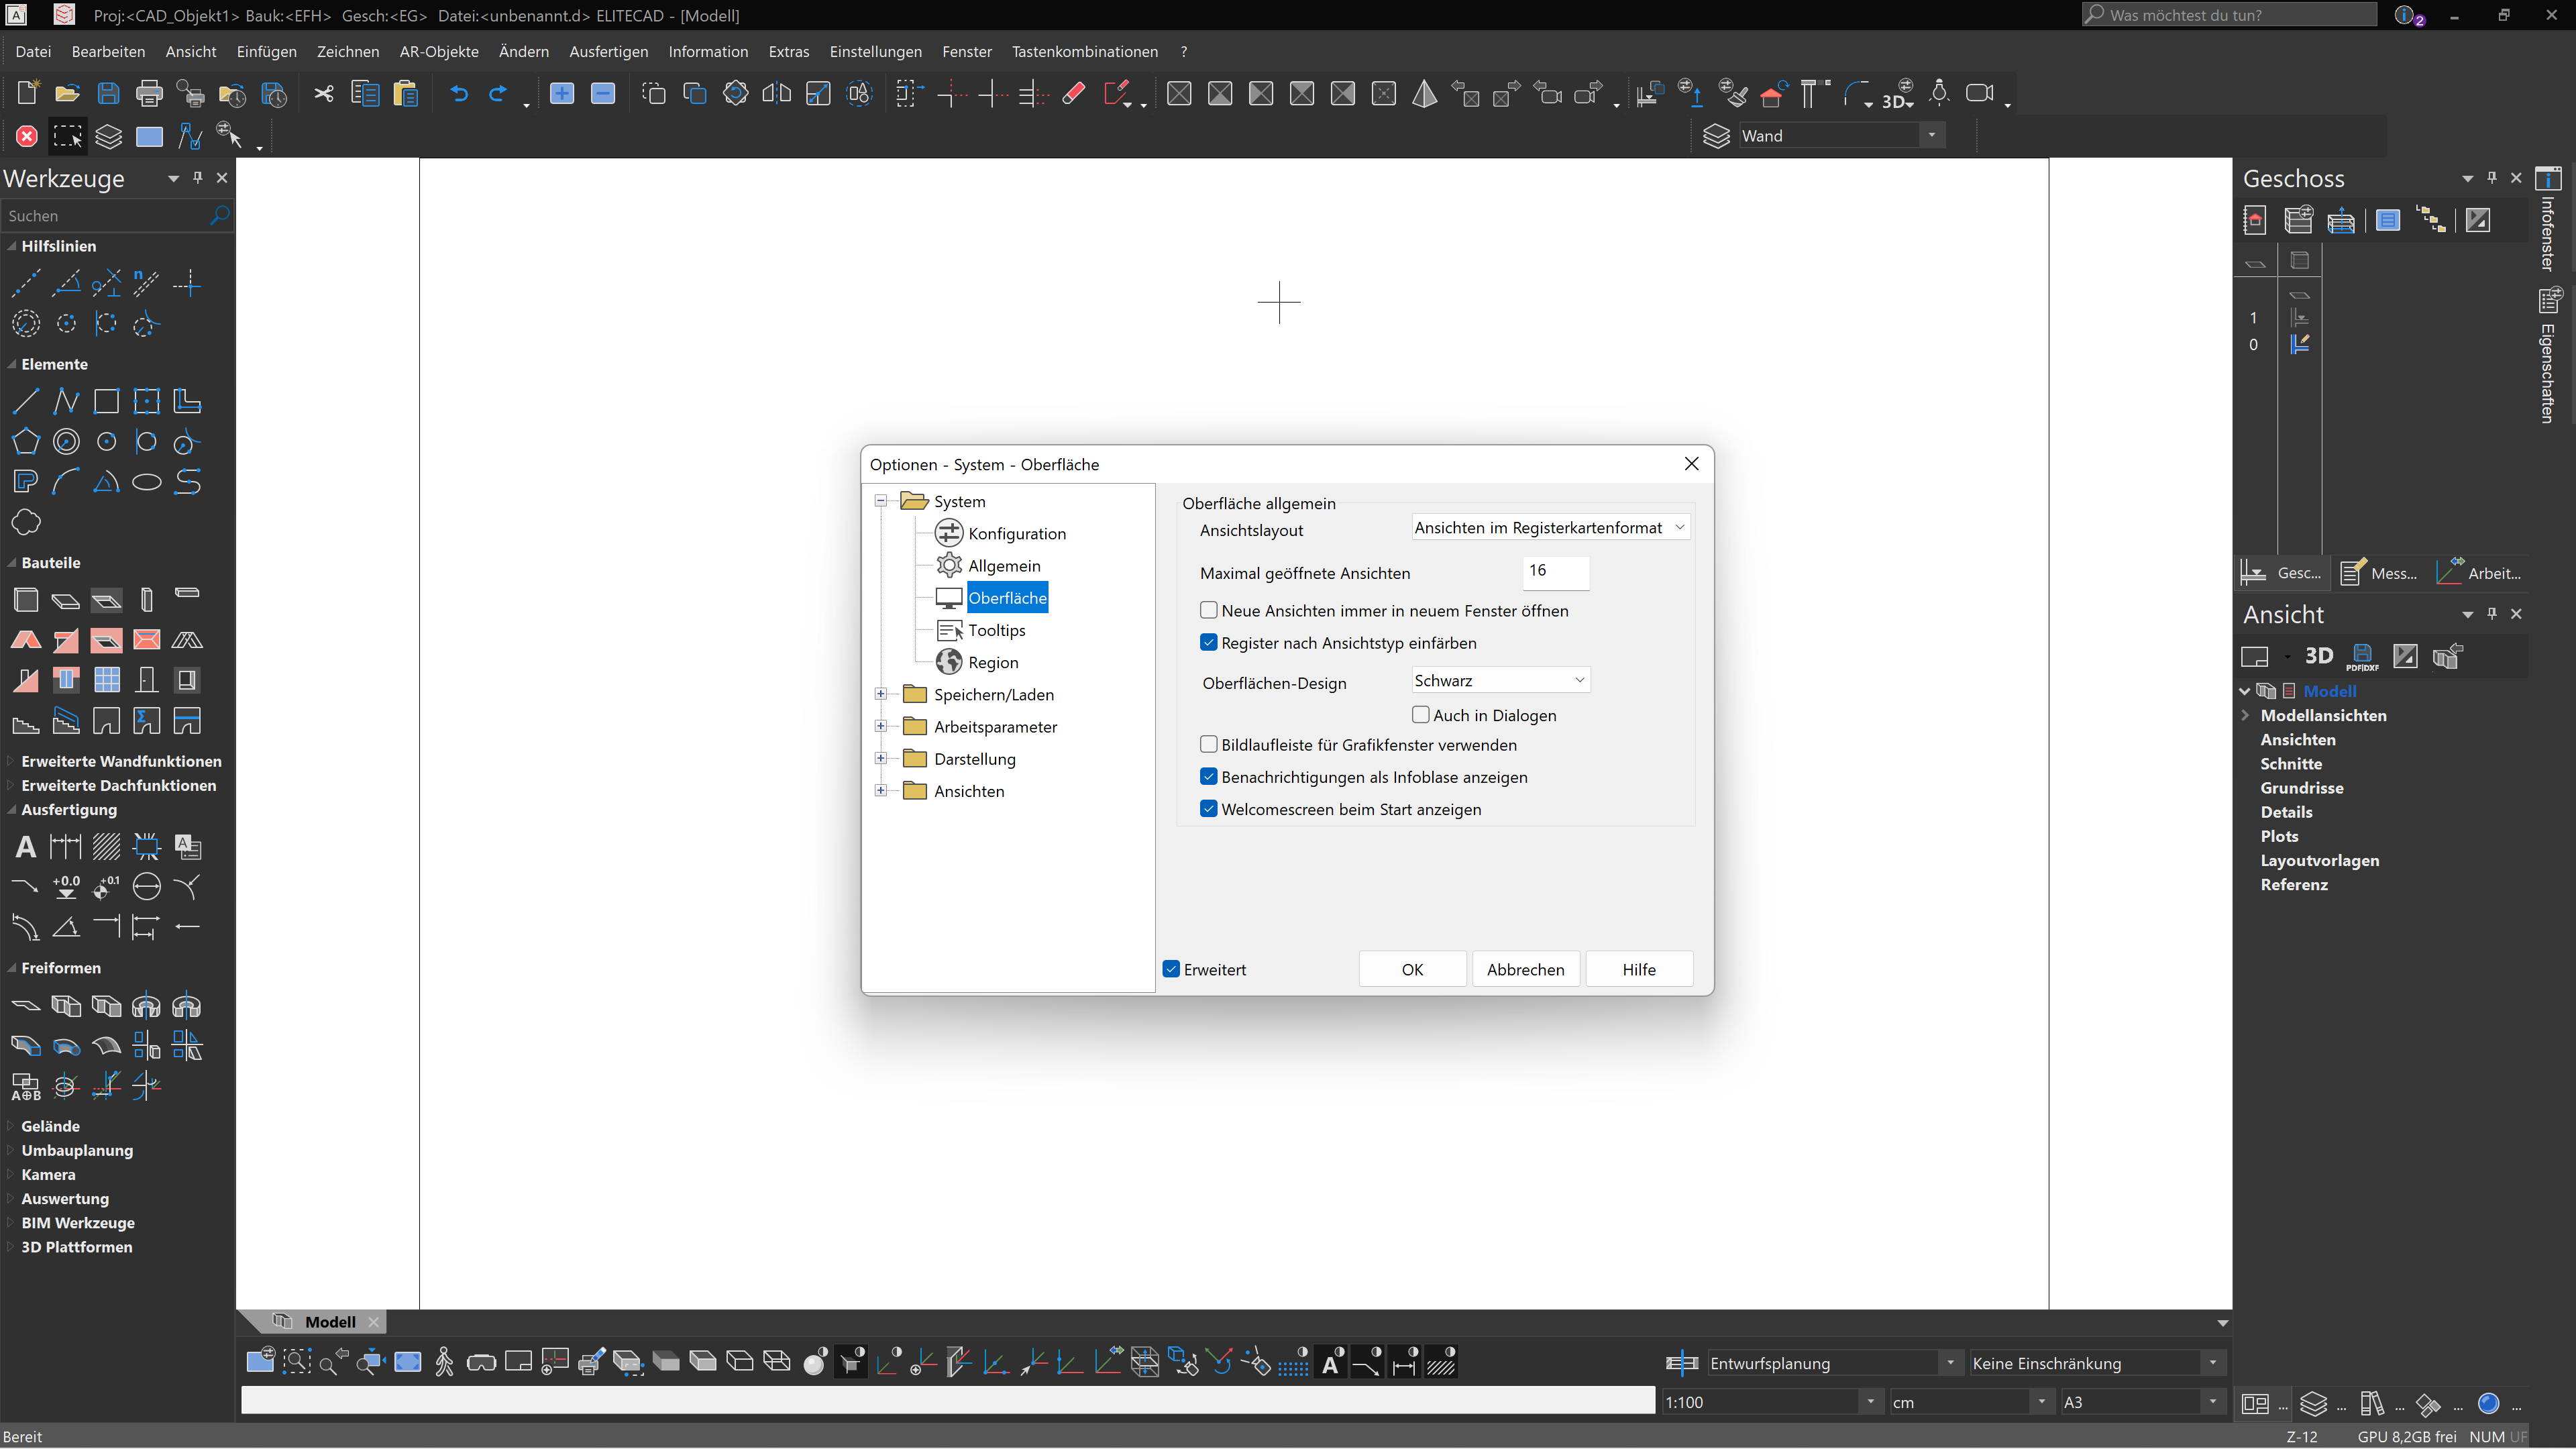This screenshot has width=2576, height=1449.
Task: Open the Oberflächen-Design dropdown showing Schwarz
Action: (x=1499, y=680)
